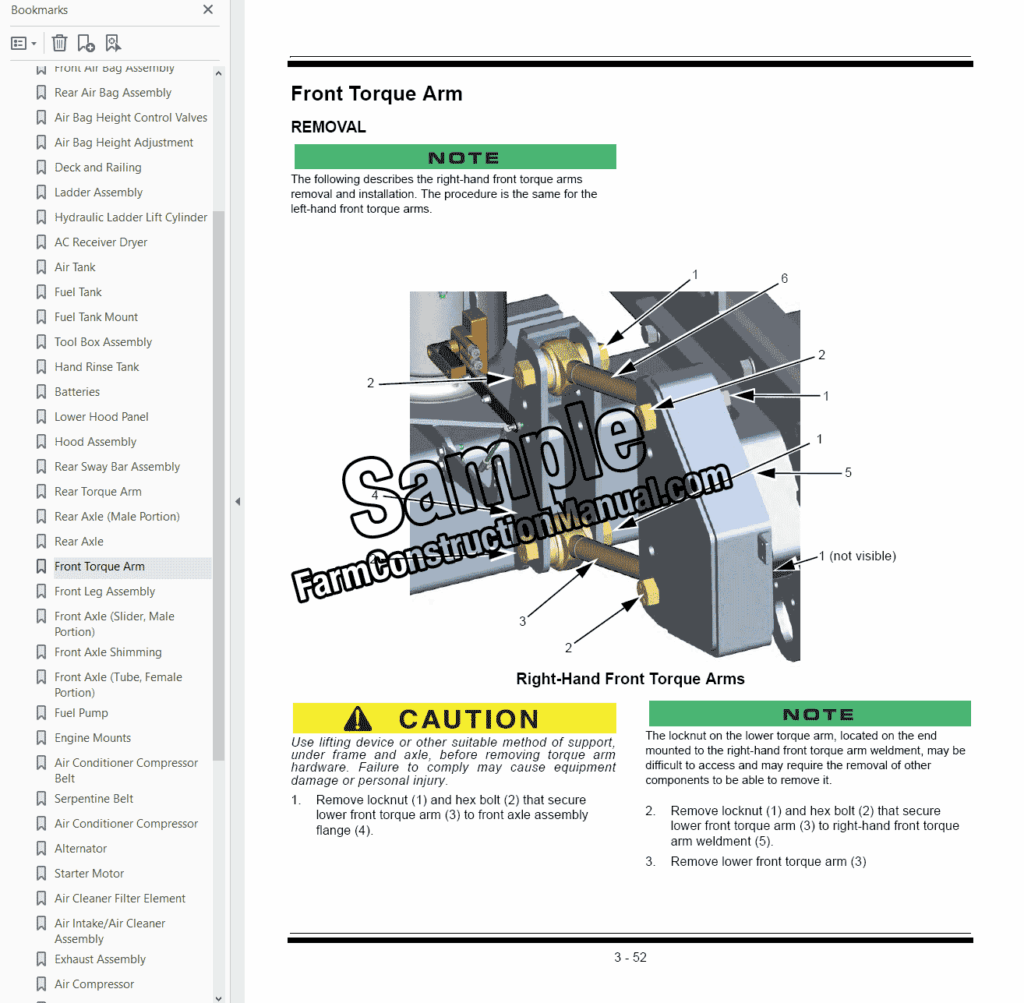This screenshot has height=1003, width=1024.
Task: Click the 'Front Torque Arm' page heading
Action: [x=376, y=93]
